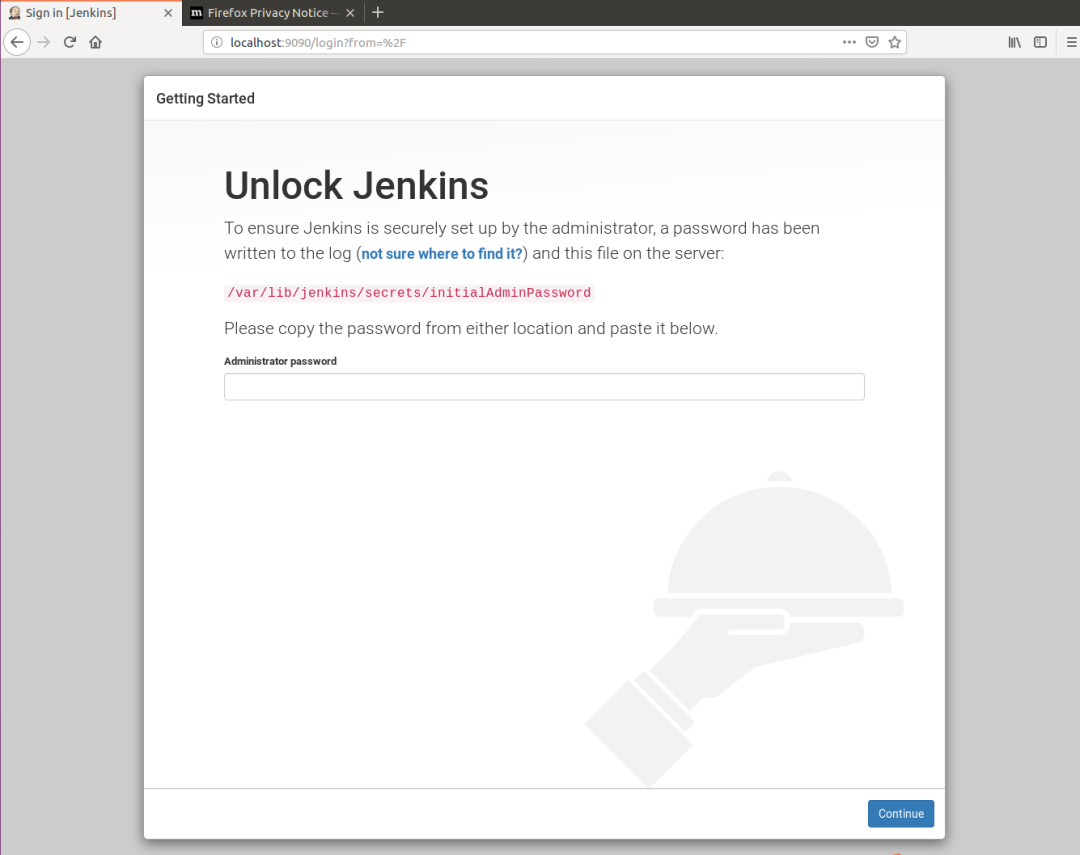Open the Firefox home page icon
Viewport: 1080px width, 855px height.
tap(96, 42)
